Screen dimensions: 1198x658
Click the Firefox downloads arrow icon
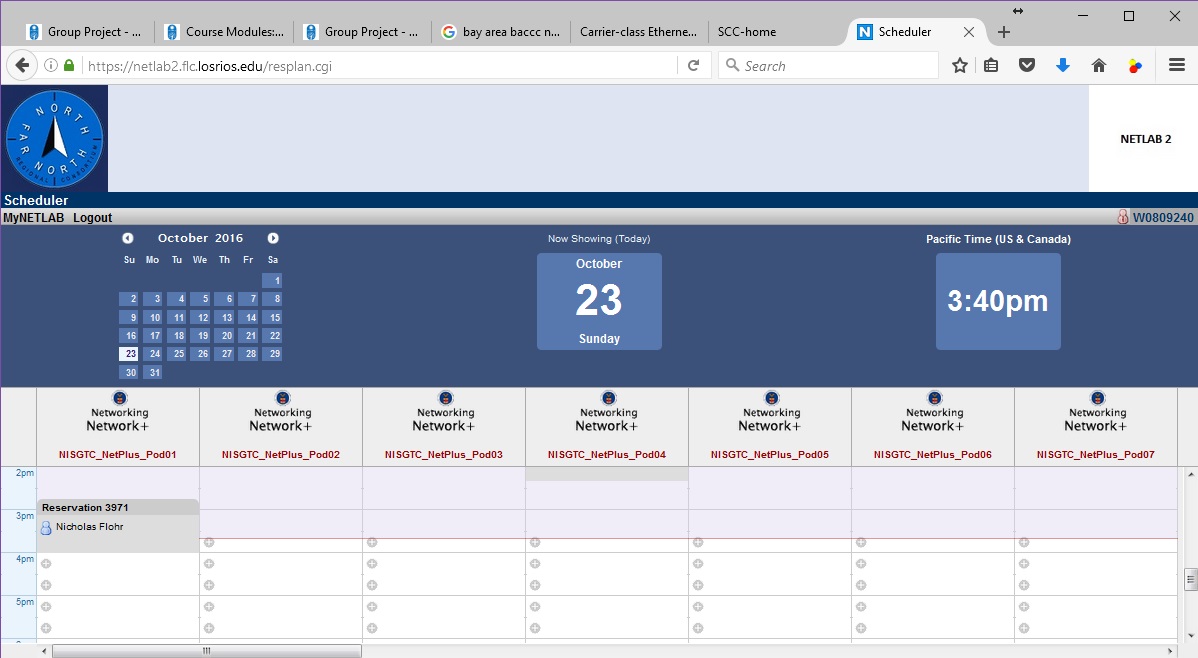coord(1063,66)
